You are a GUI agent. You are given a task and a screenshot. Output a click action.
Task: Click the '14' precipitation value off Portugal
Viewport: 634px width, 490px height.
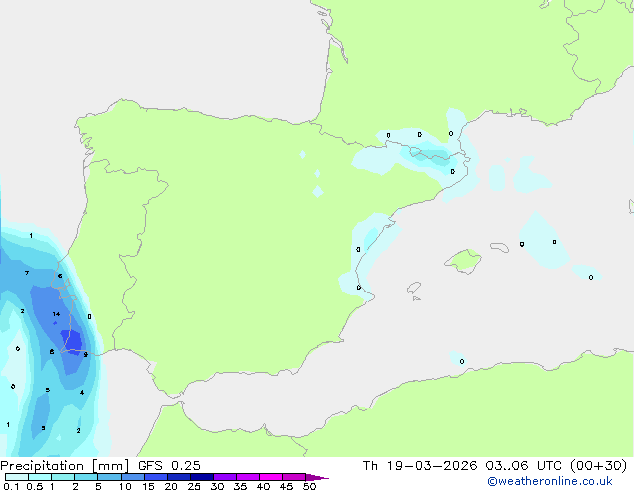pyautogui.click(x=56, y=314)
